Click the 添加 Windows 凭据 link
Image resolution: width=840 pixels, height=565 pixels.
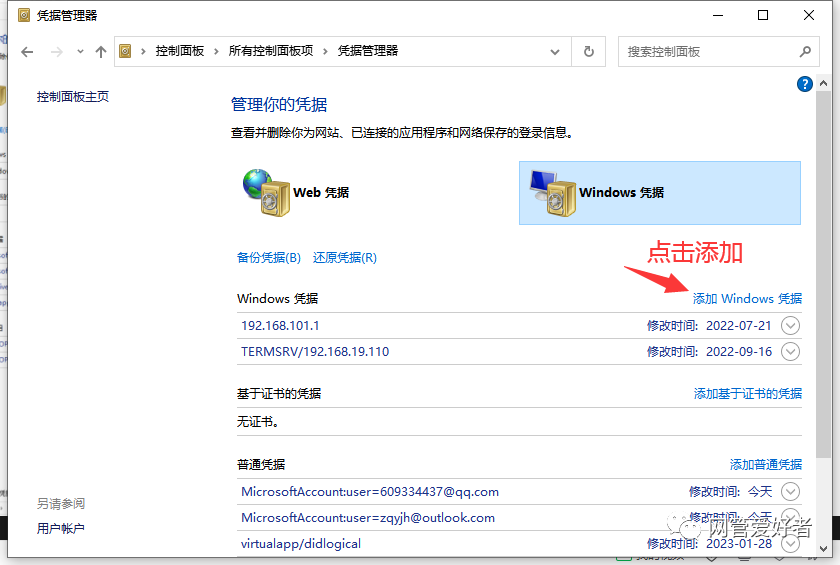pos(747,298)
